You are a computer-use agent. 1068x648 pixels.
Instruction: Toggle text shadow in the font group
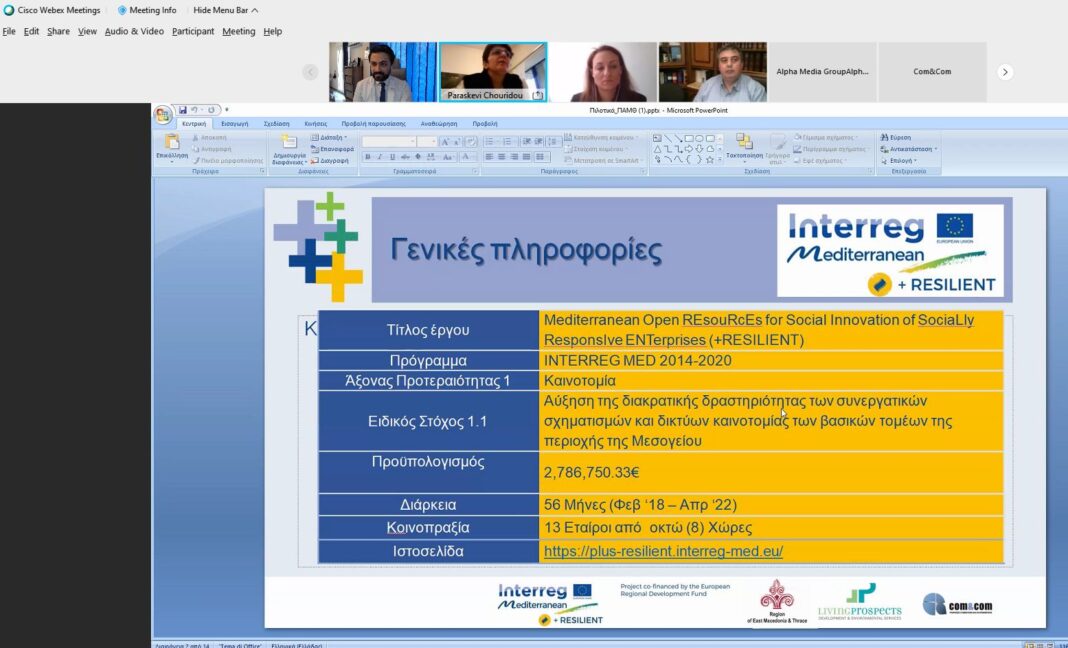pos(418,157)
